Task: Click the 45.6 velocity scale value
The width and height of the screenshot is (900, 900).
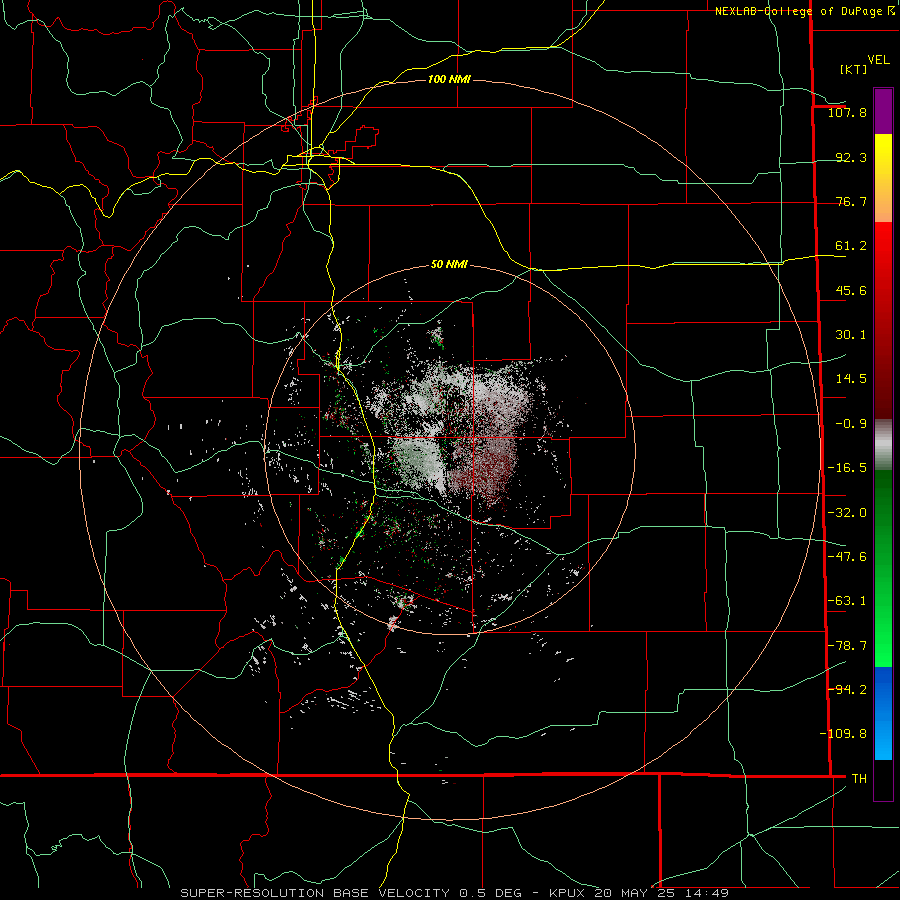Action: tap(851, 290)
